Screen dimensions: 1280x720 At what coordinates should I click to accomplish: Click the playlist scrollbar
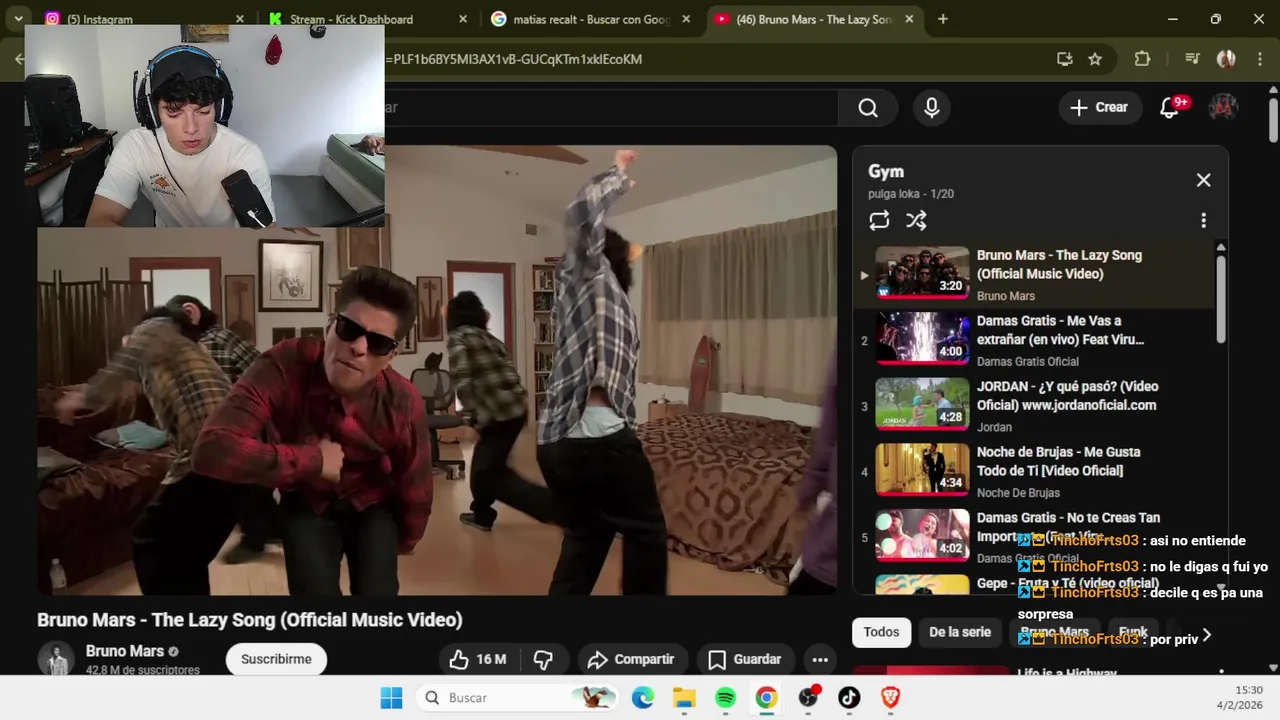[1220, 300]
